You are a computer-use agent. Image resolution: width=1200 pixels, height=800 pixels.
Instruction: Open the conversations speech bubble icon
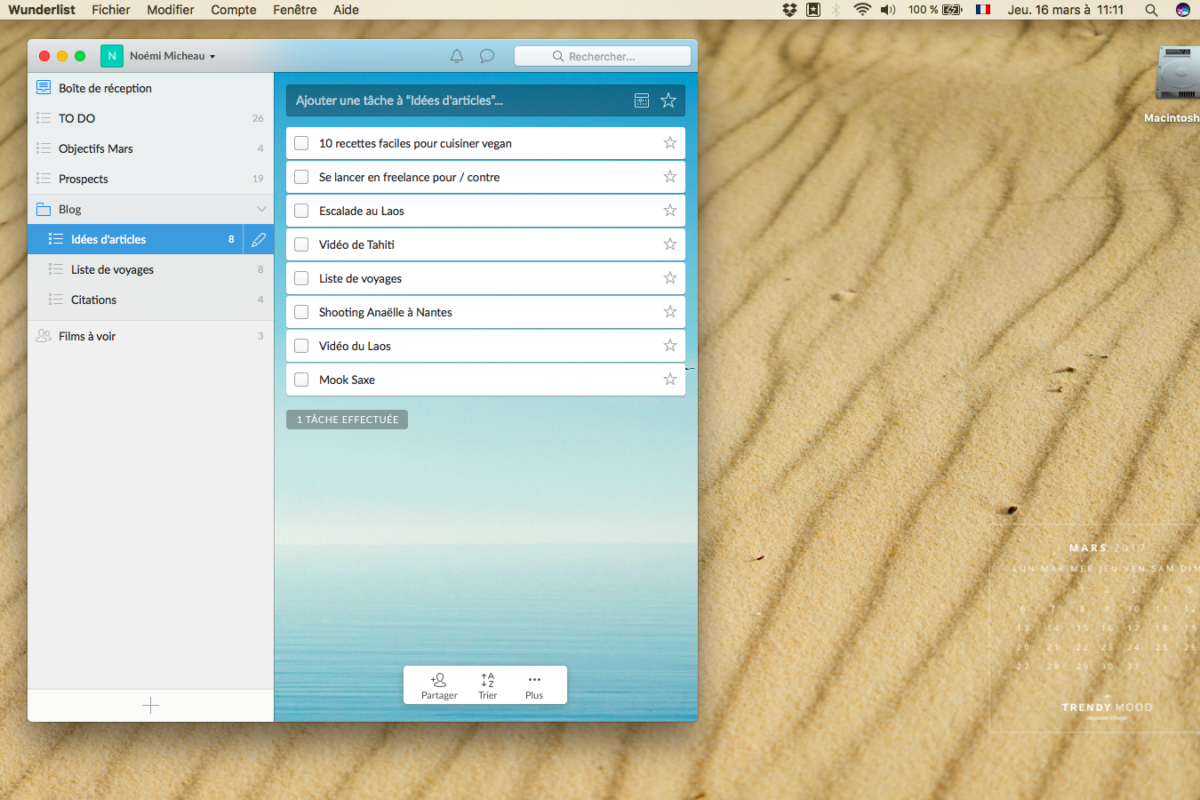click(x=487, y=56)
